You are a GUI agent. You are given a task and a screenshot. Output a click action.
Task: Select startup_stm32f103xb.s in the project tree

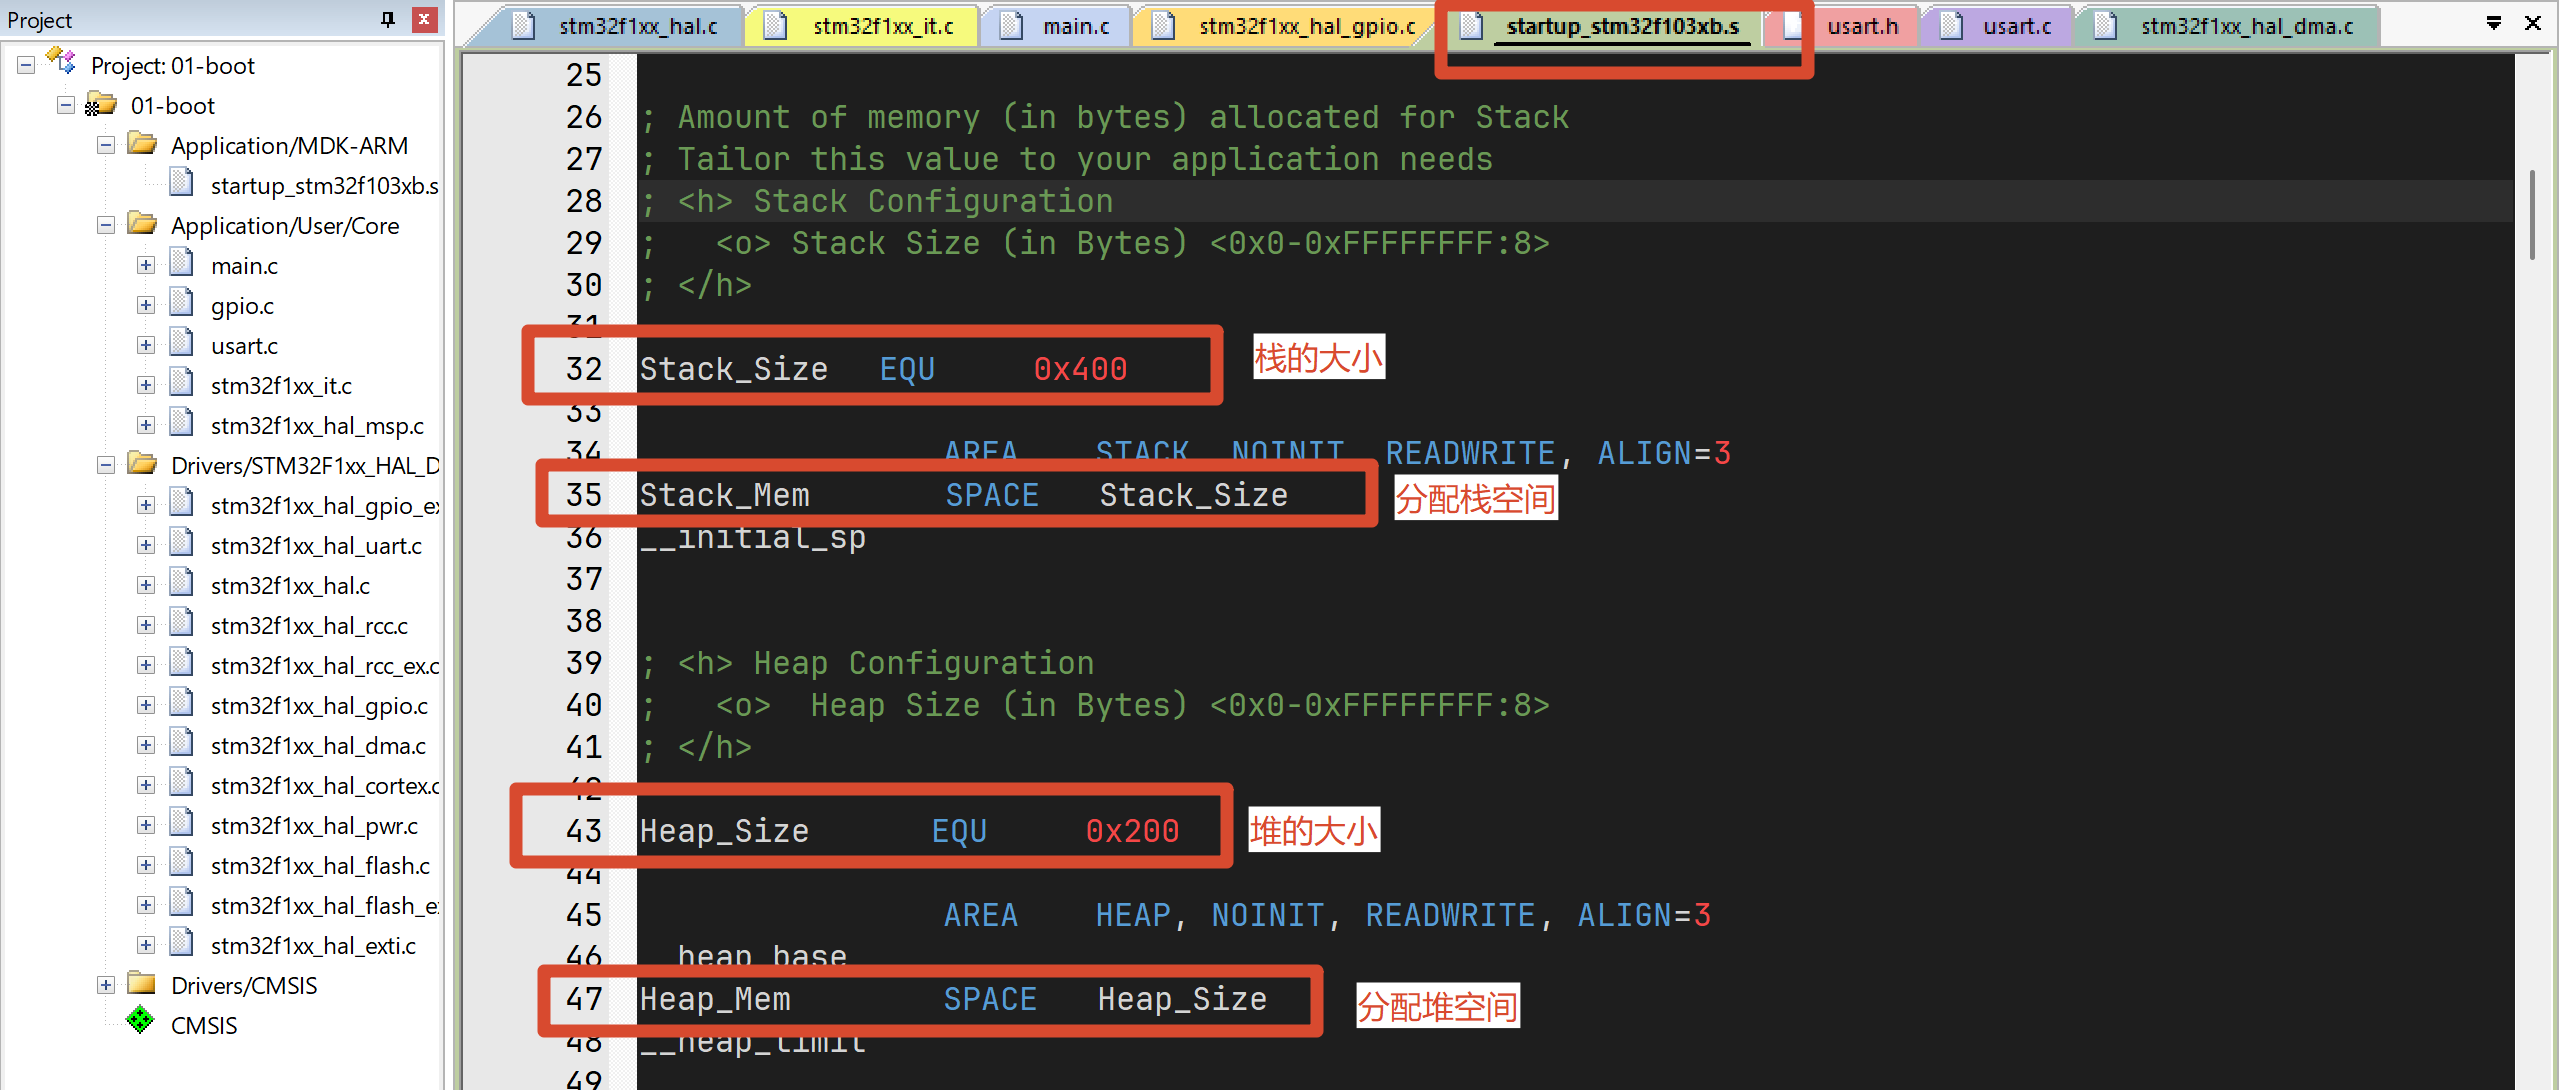[x=324, y=186]
